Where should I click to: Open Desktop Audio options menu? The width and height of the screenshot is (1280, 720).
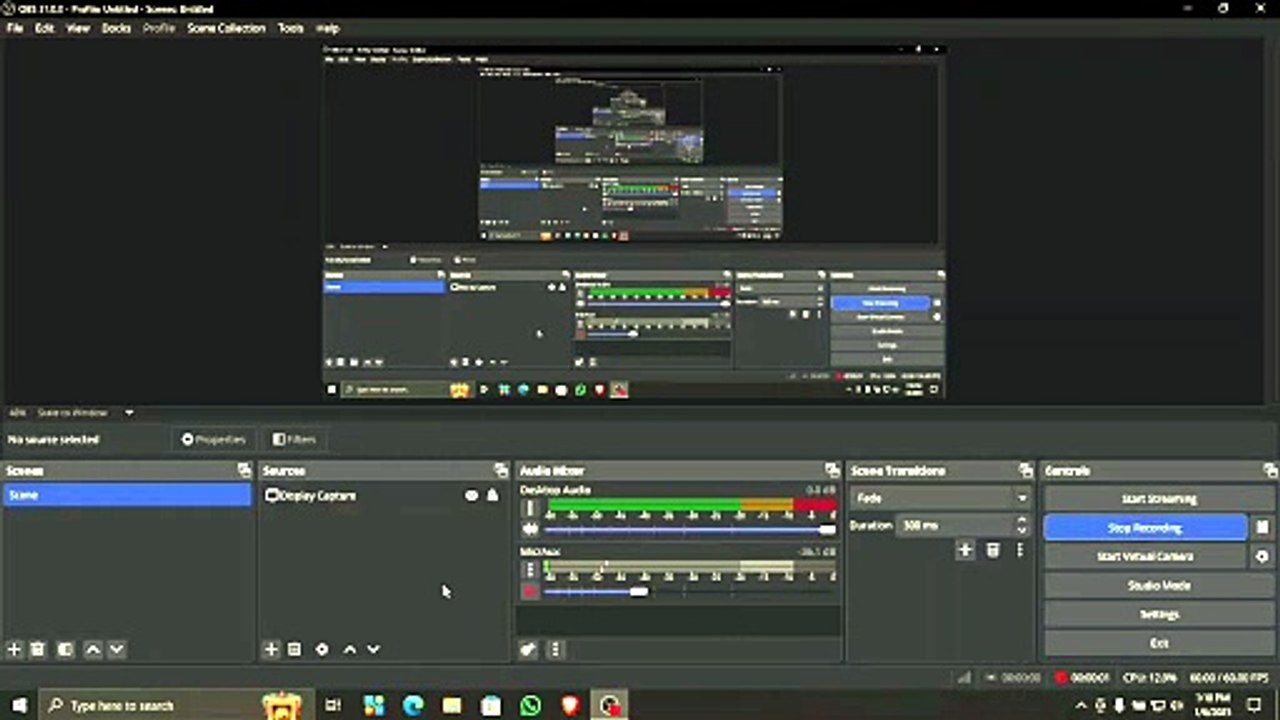tap(530, 508)
